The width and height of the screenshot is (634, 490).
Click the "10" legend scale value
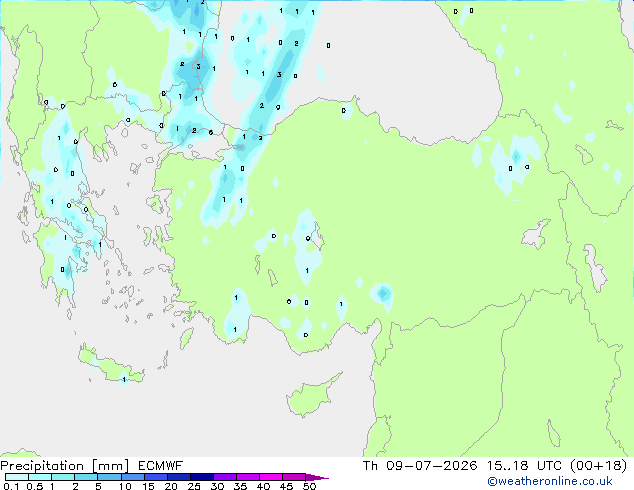pos(125,486)
